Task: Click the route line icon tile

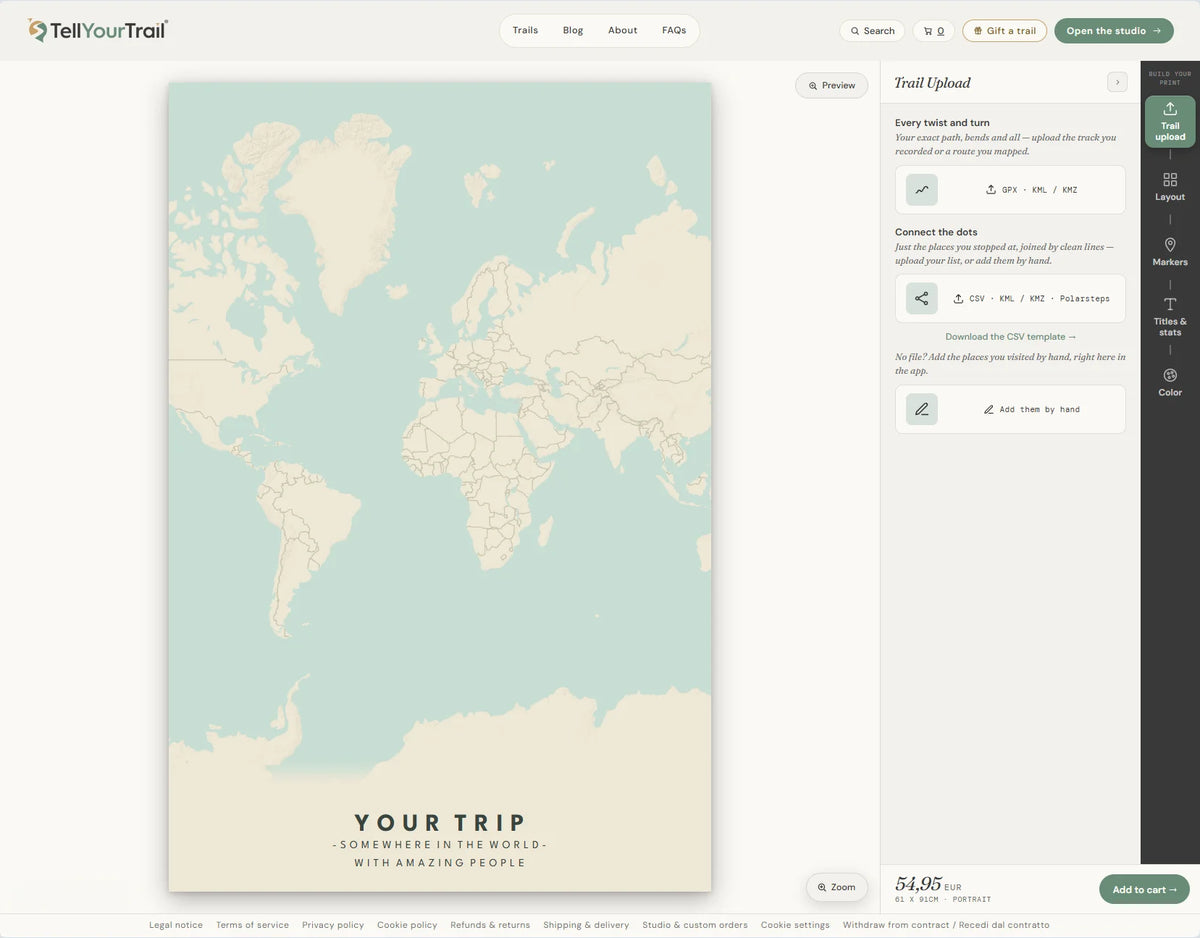Action: click(922, 190)
